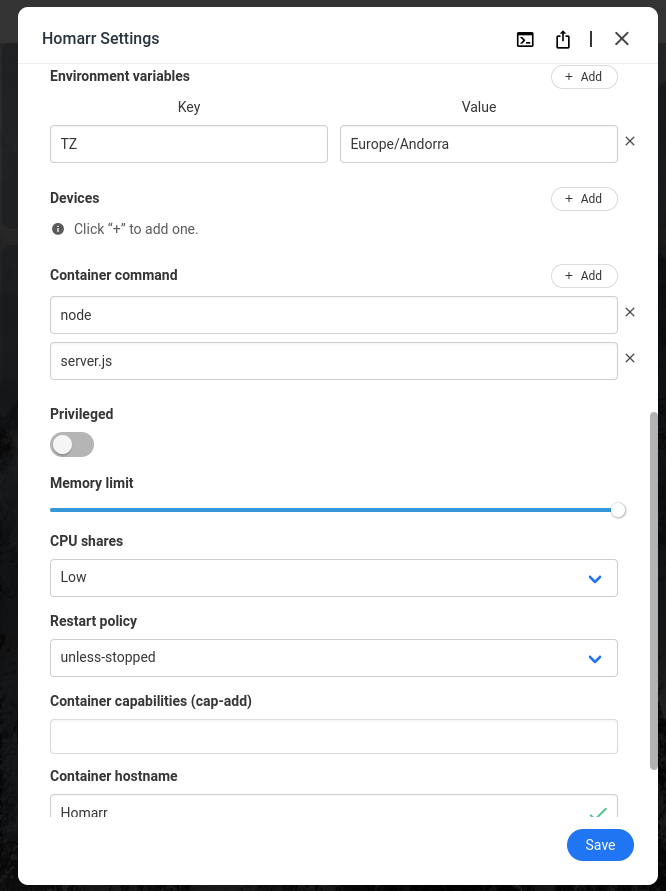Enable the Privileged toggle

(71, 444)
